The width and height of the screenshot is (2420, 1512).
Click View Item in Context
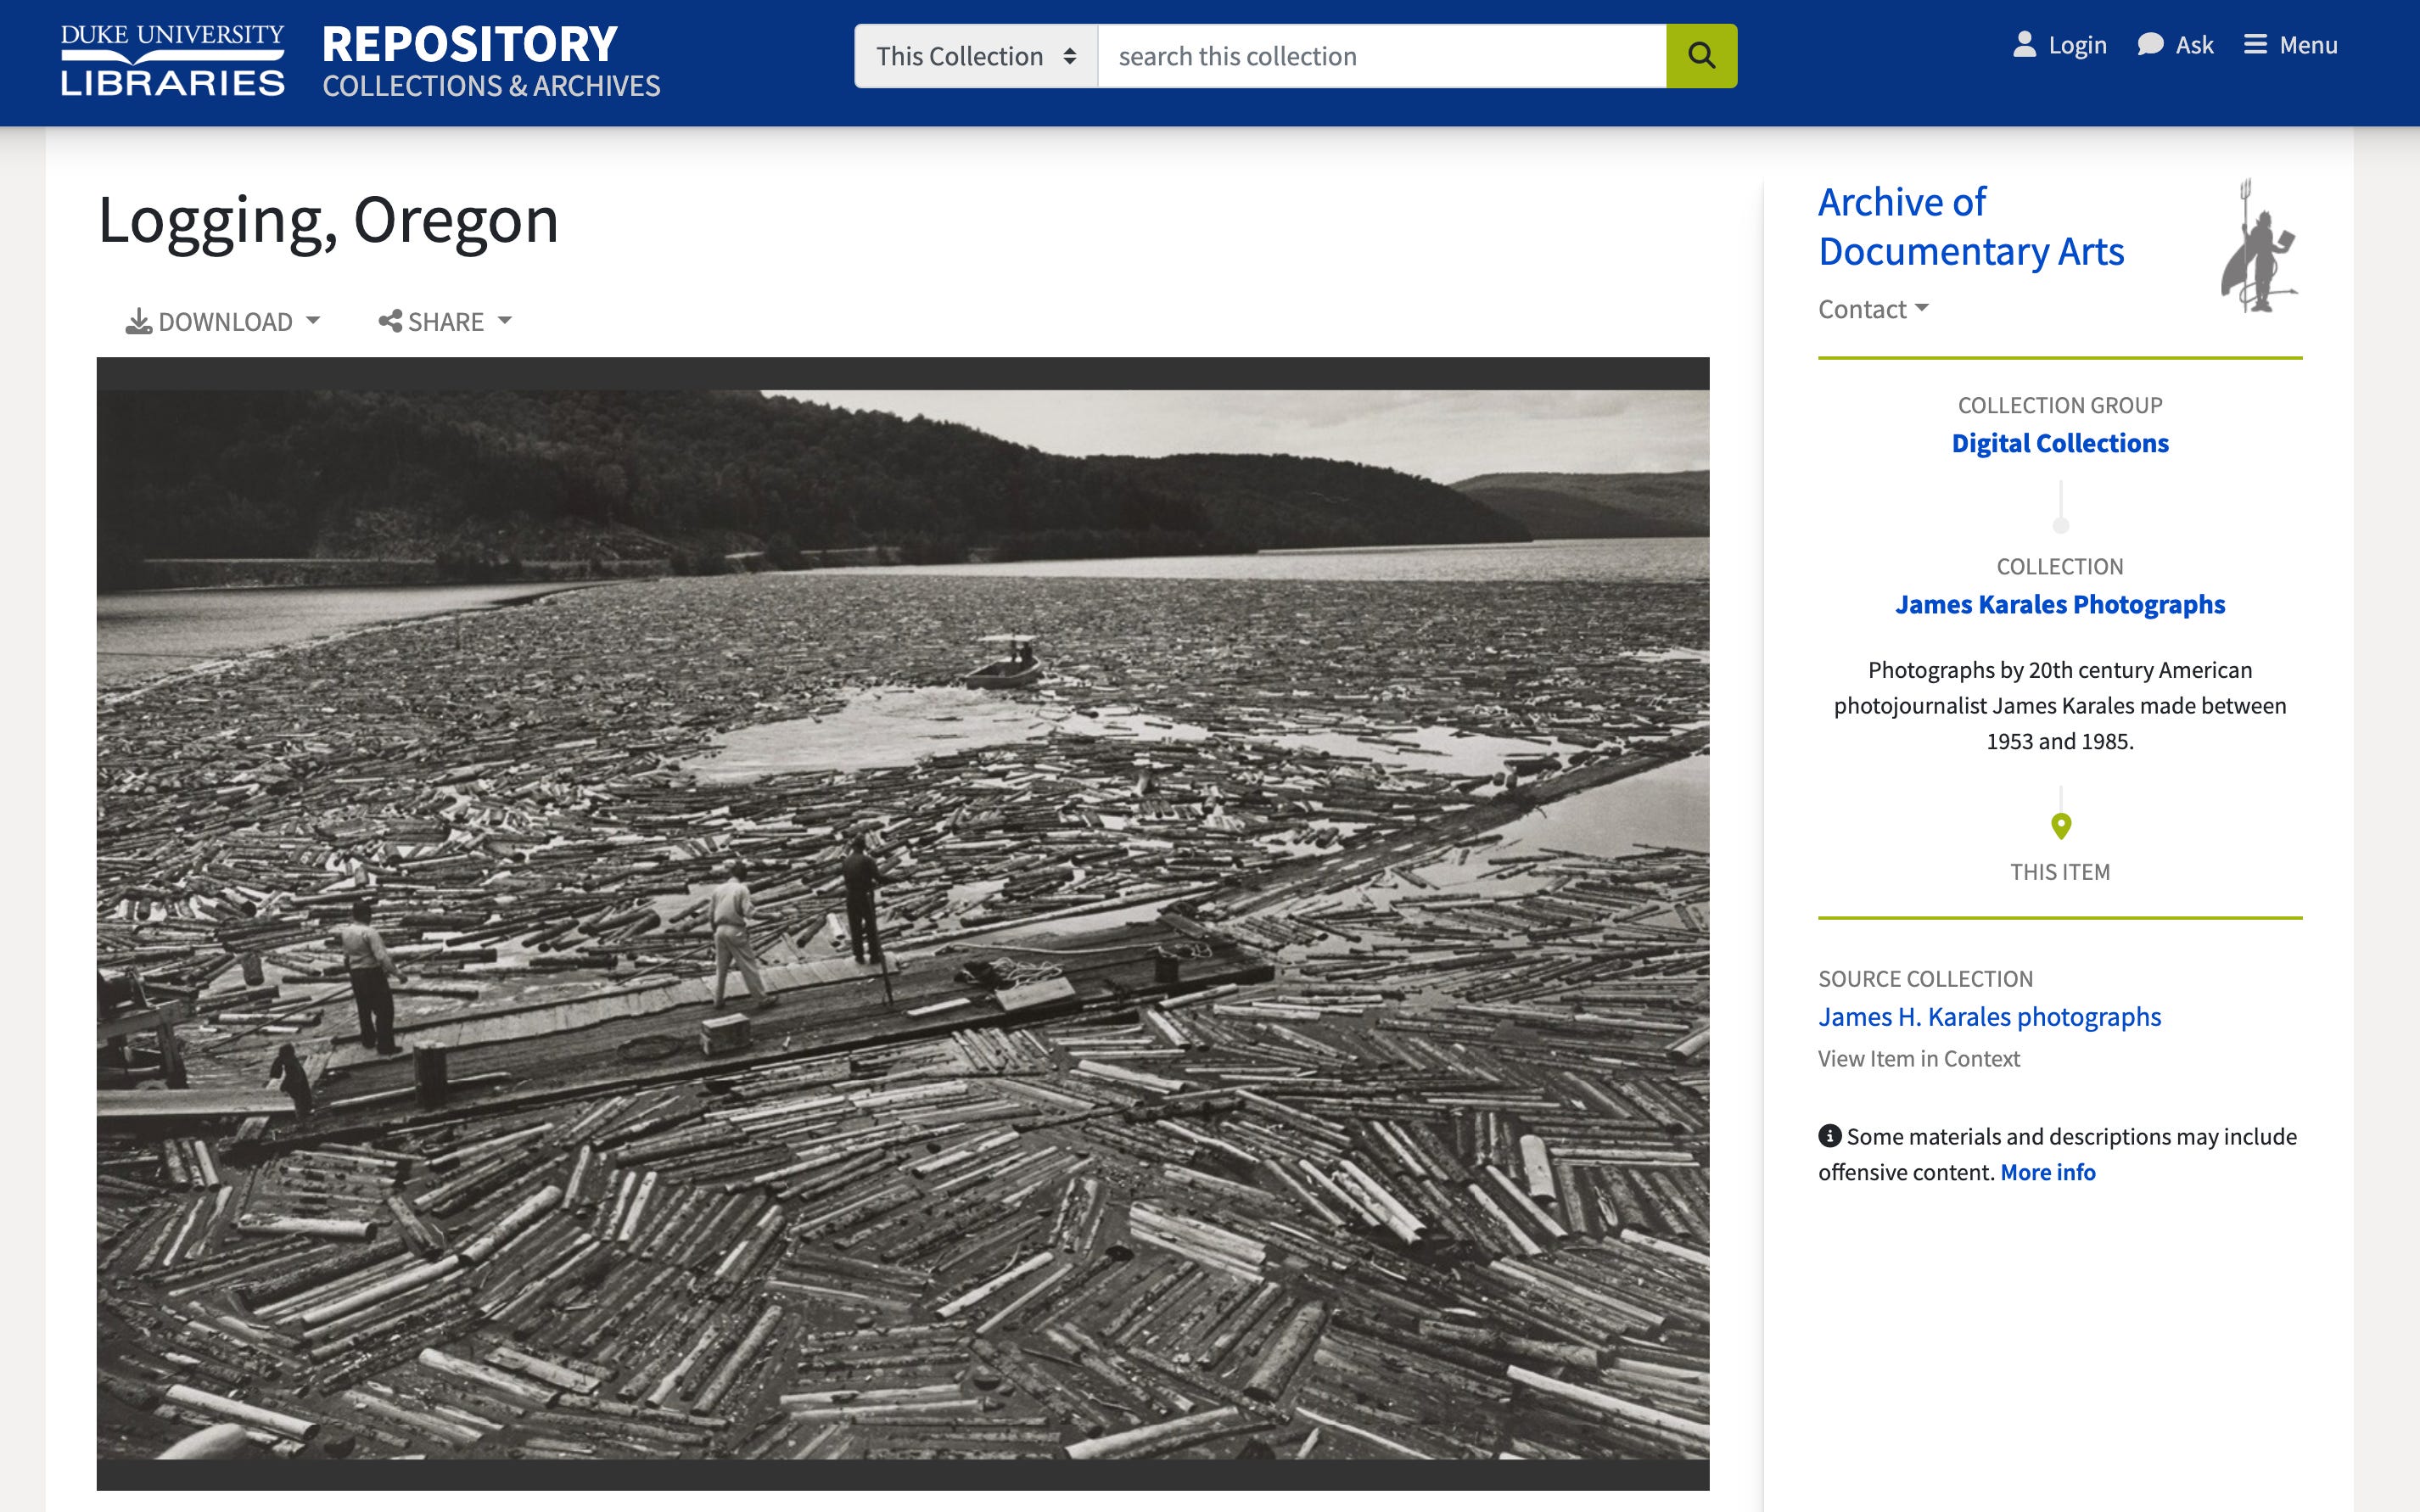(1918, 1058)
